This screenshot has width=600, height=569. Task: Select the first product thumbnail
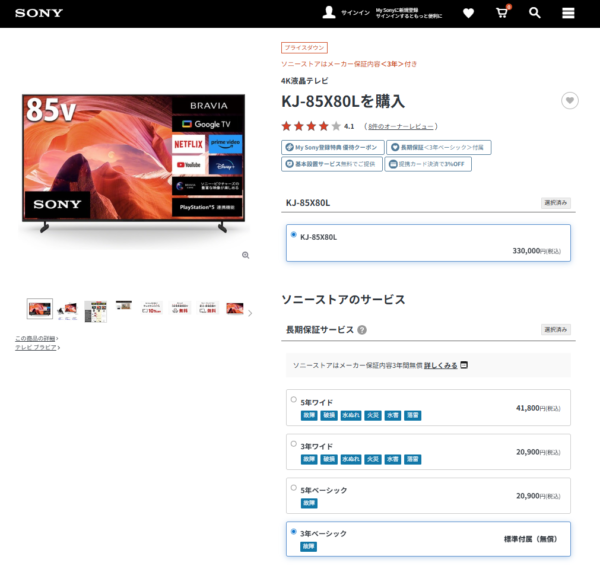coord(40,309)
